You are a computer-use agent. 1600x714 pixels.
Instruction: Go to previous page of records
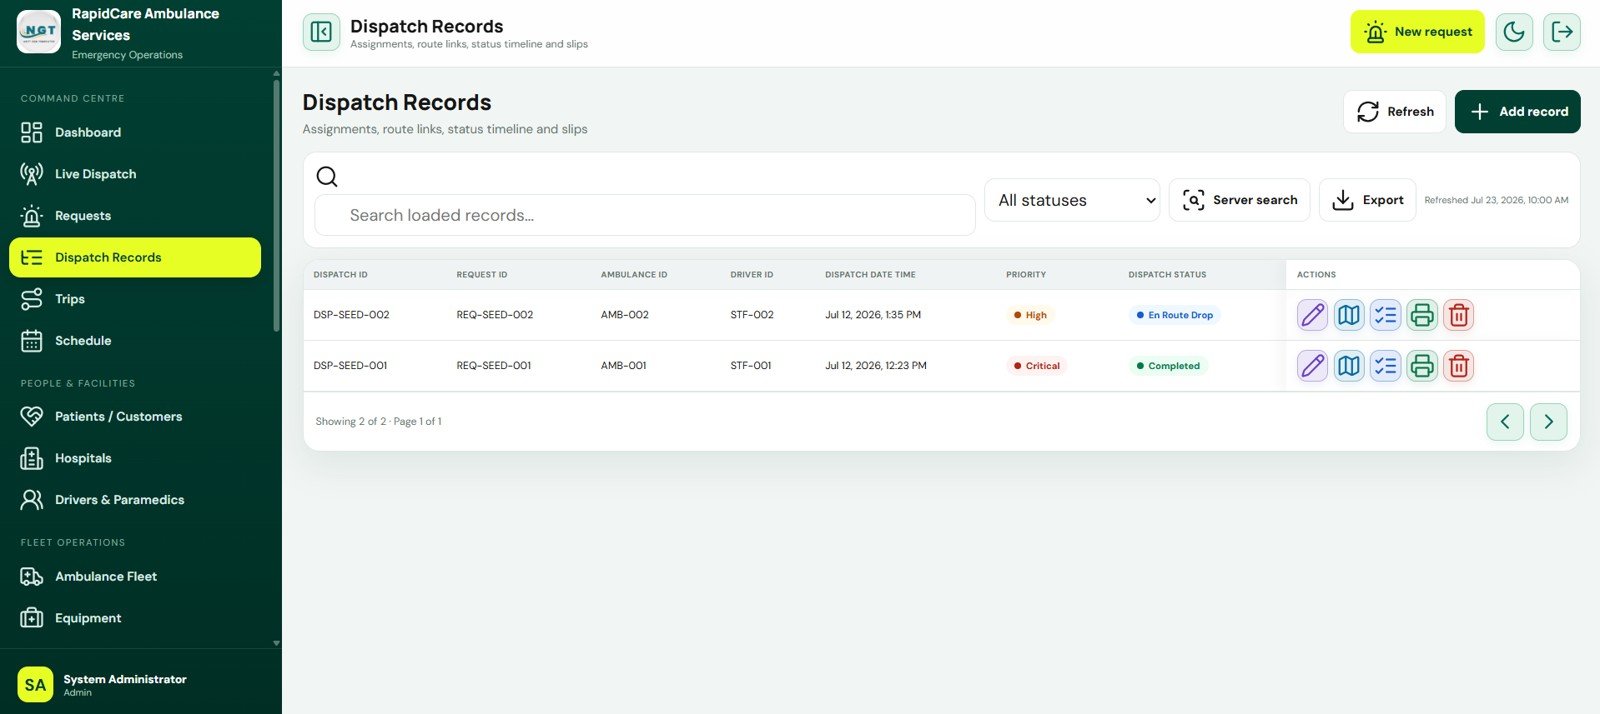[1505, 422]
